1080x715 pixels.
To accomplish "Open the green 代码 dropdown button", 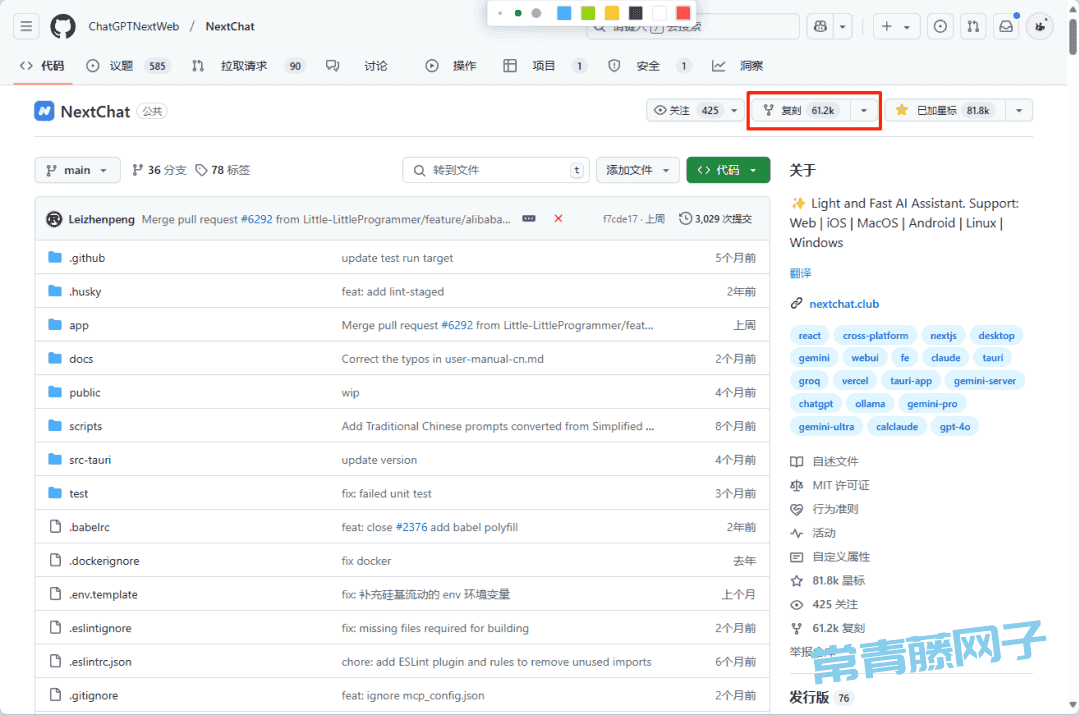I will click(x=728, y=170).
